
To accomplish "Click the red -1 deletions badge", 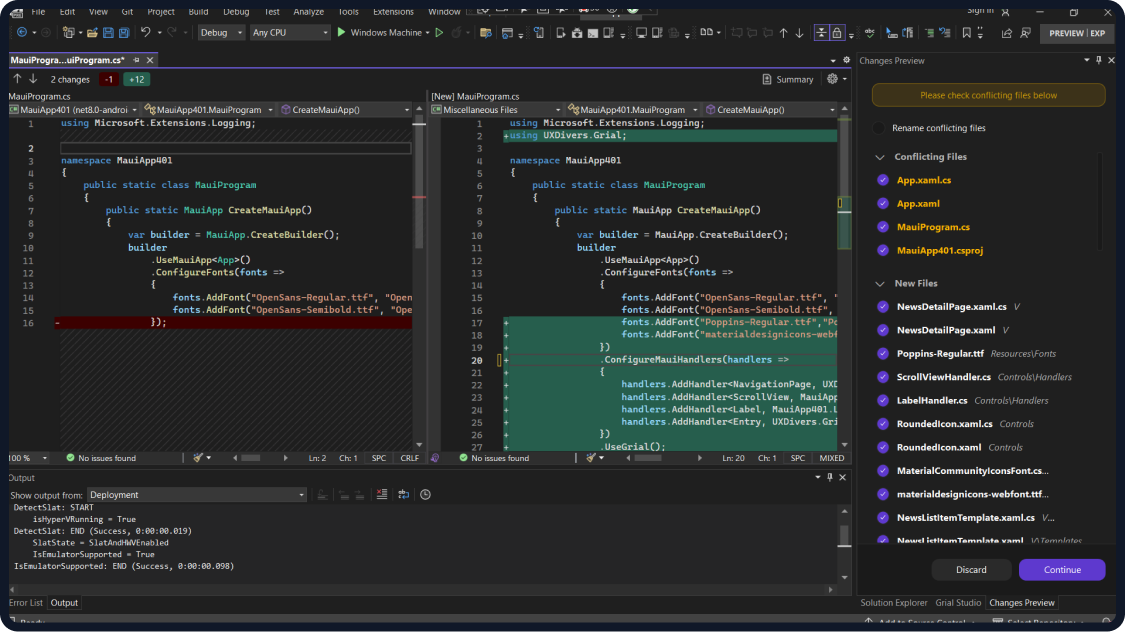I will (108, 79).
